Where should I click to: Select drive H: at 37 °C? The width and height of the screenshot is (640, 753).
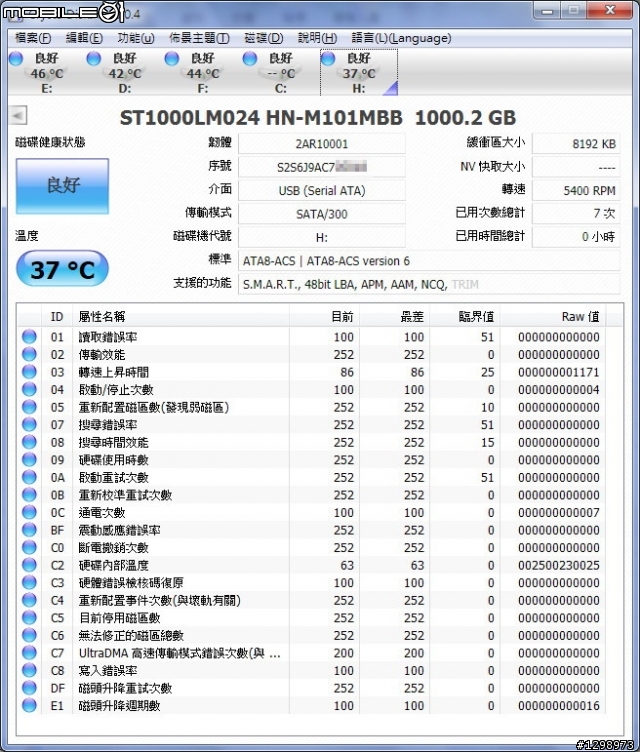(x=359, y=73)
